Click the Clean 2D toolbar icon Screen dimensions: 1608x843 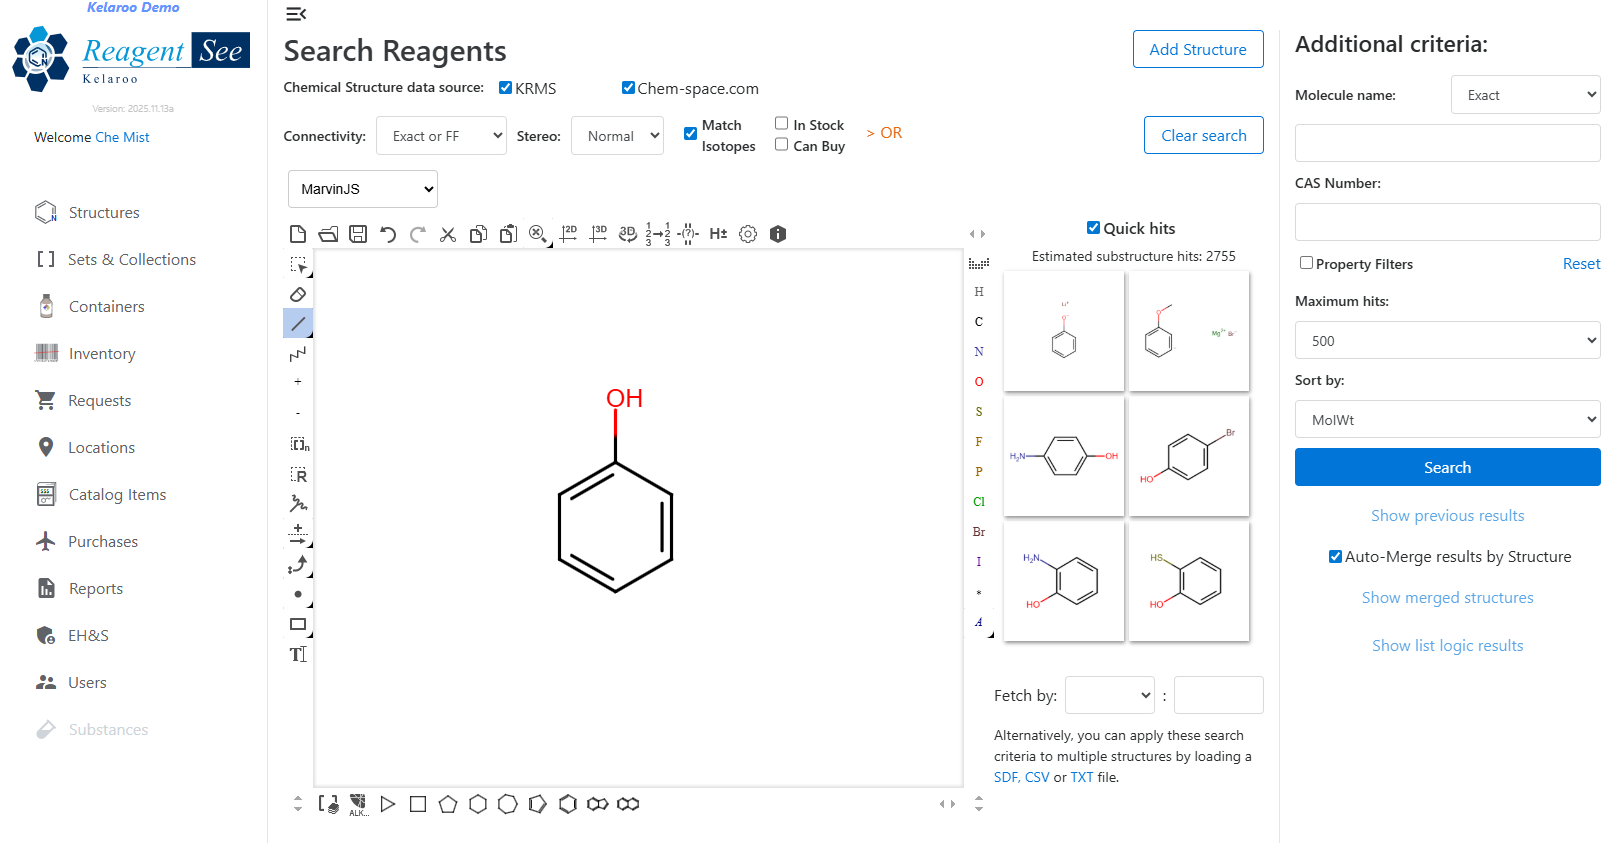(568, 234)
